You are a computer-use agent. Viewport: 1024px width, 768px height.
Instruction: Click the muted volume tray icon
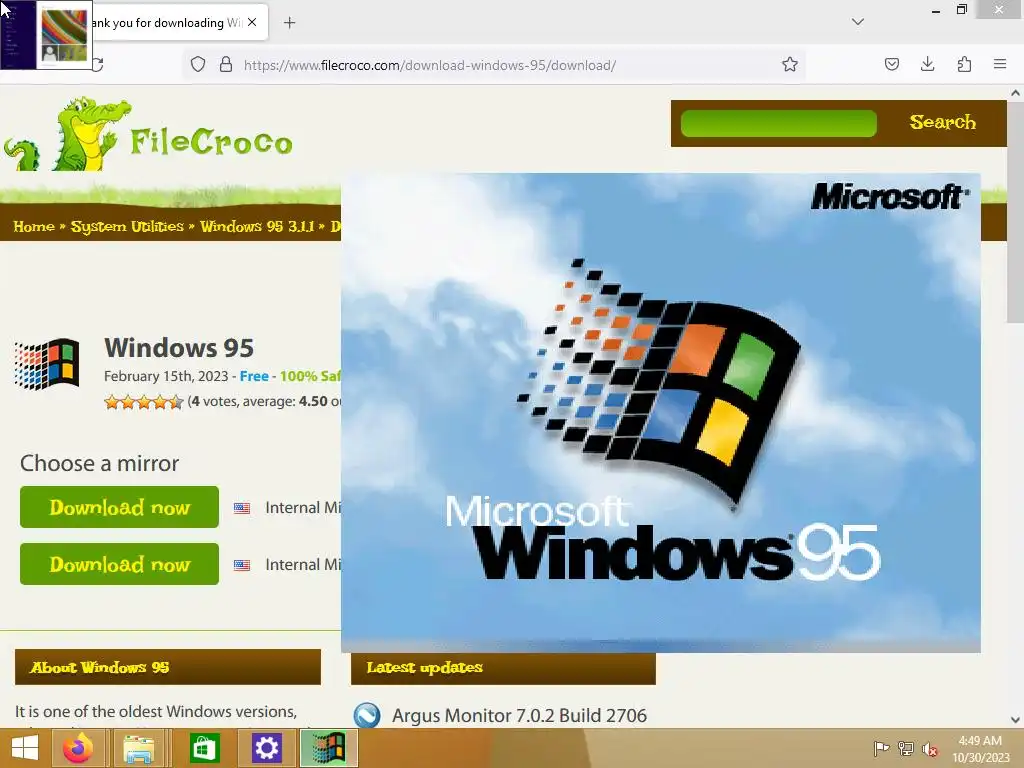coord(930,749)
